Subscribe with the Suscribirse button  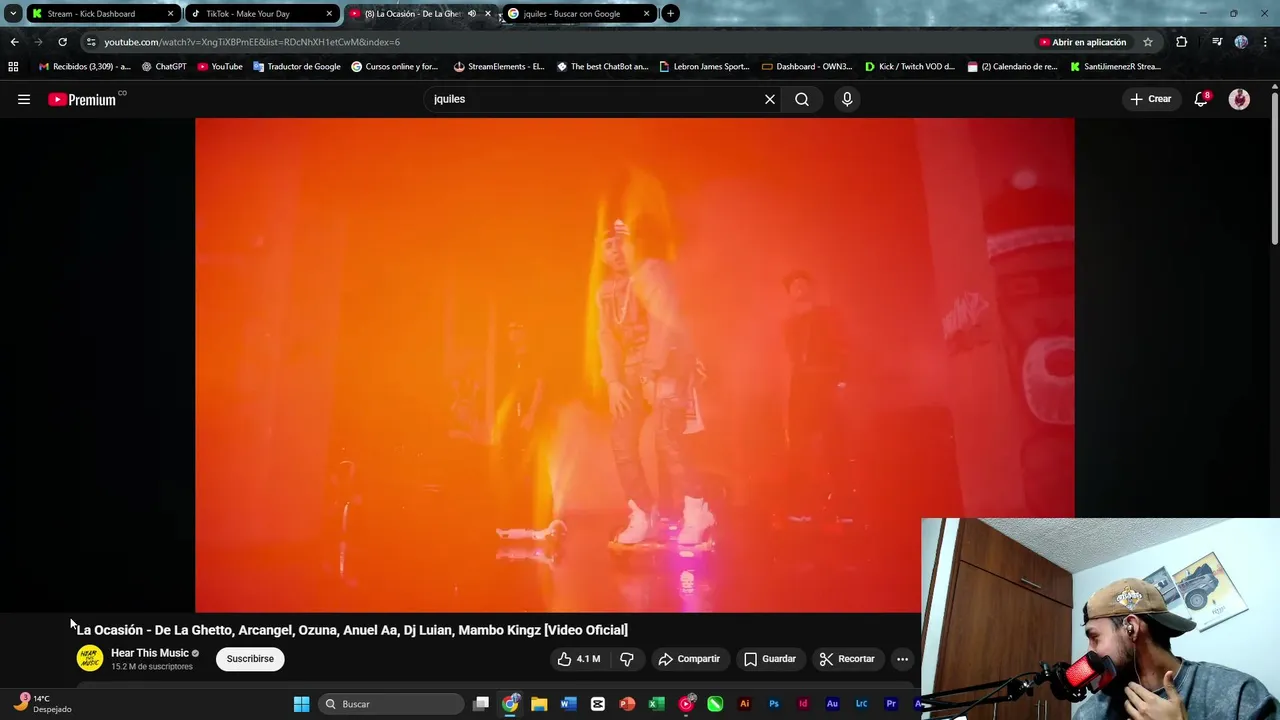[x=250, y=659]
